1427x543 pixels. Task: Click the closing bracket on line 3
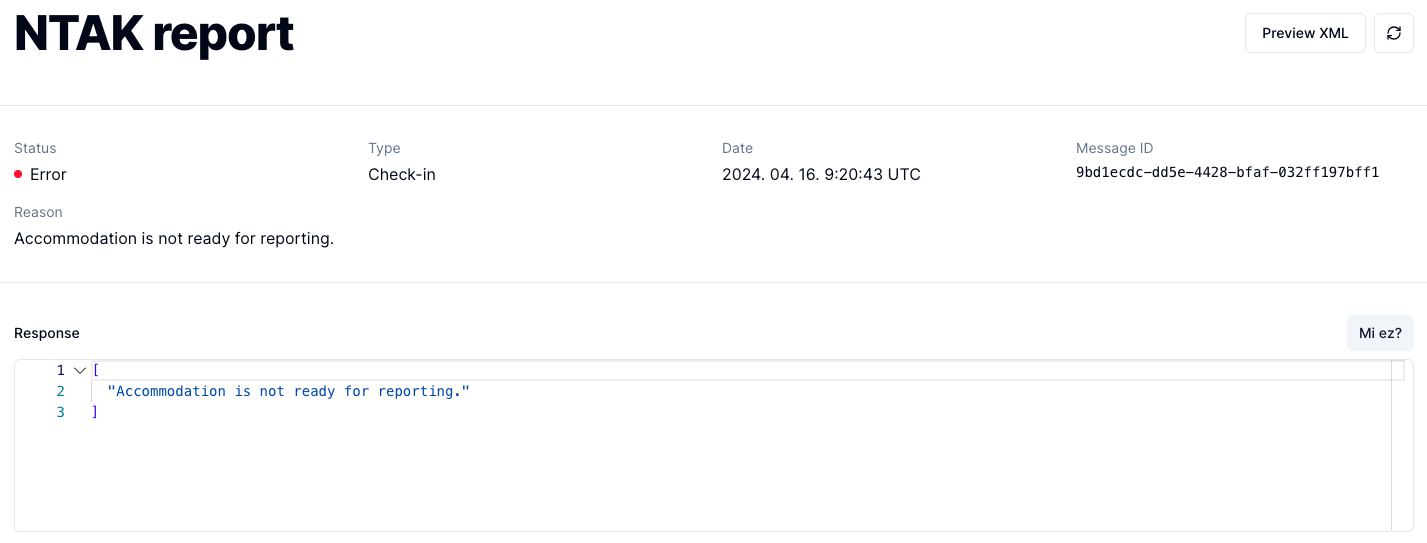(x=95, y=412)
